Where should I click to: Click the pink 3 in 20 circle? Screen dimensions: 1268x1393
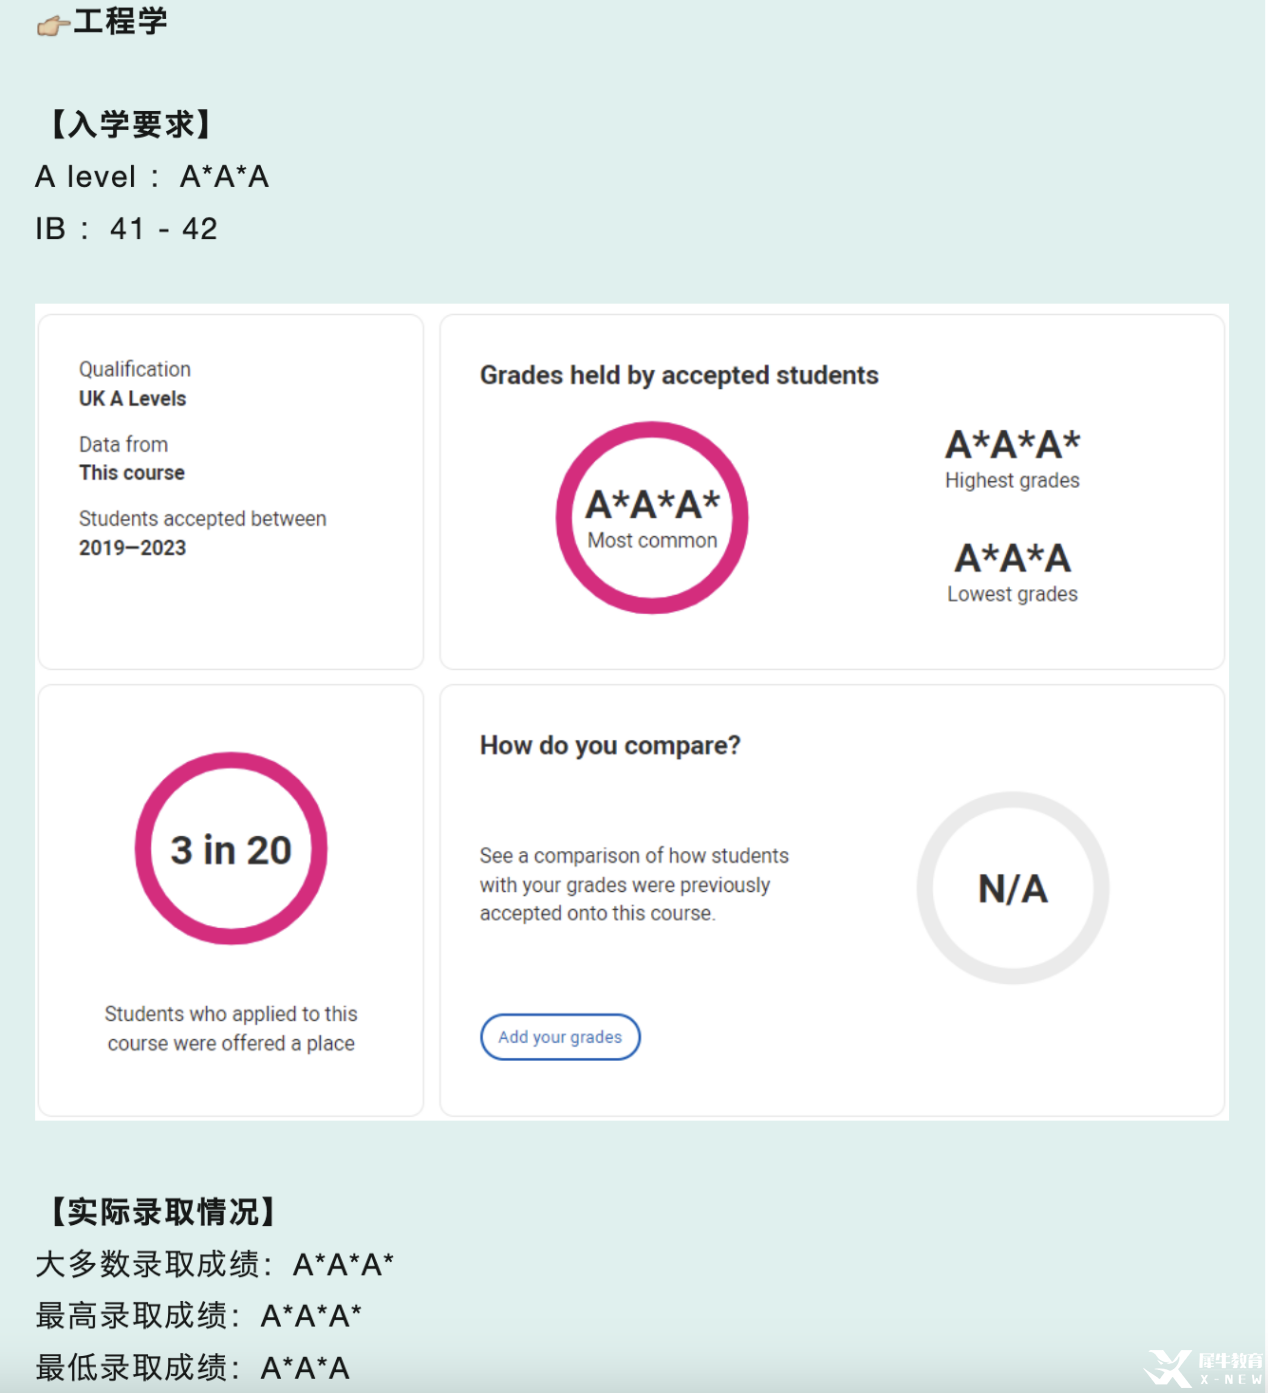click(x=231, y=848)
